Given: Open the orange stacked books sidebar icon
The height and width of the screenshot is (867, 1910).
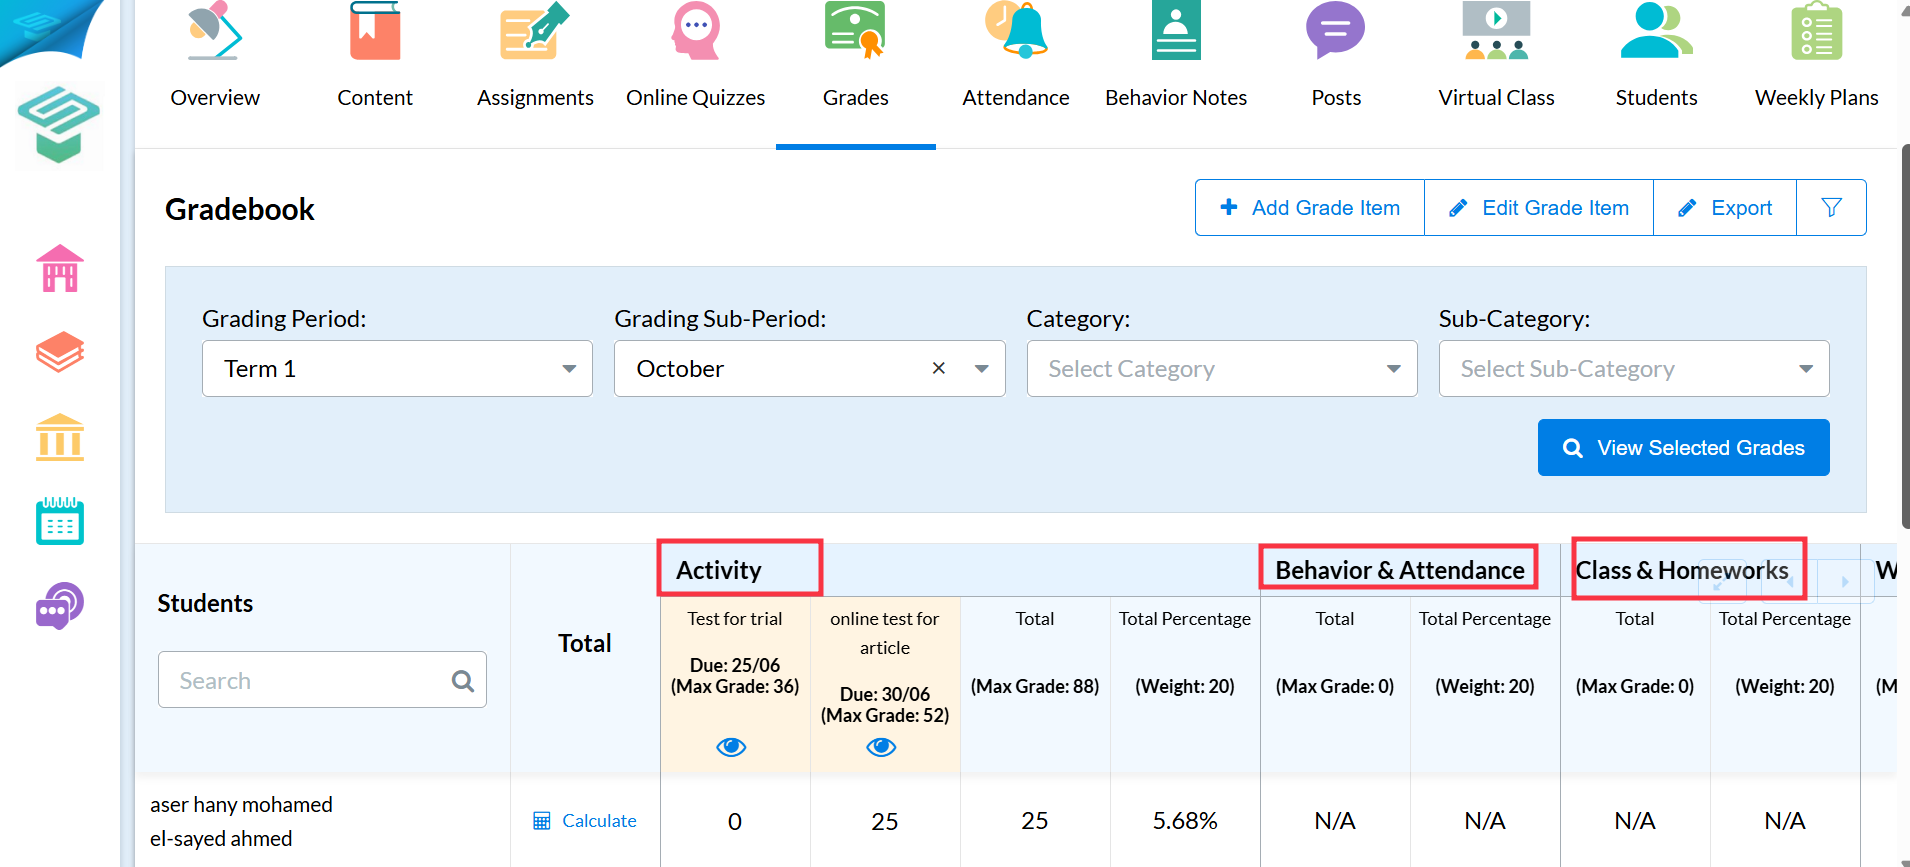Looking at the screenshot, I should [x=60, y=352].
